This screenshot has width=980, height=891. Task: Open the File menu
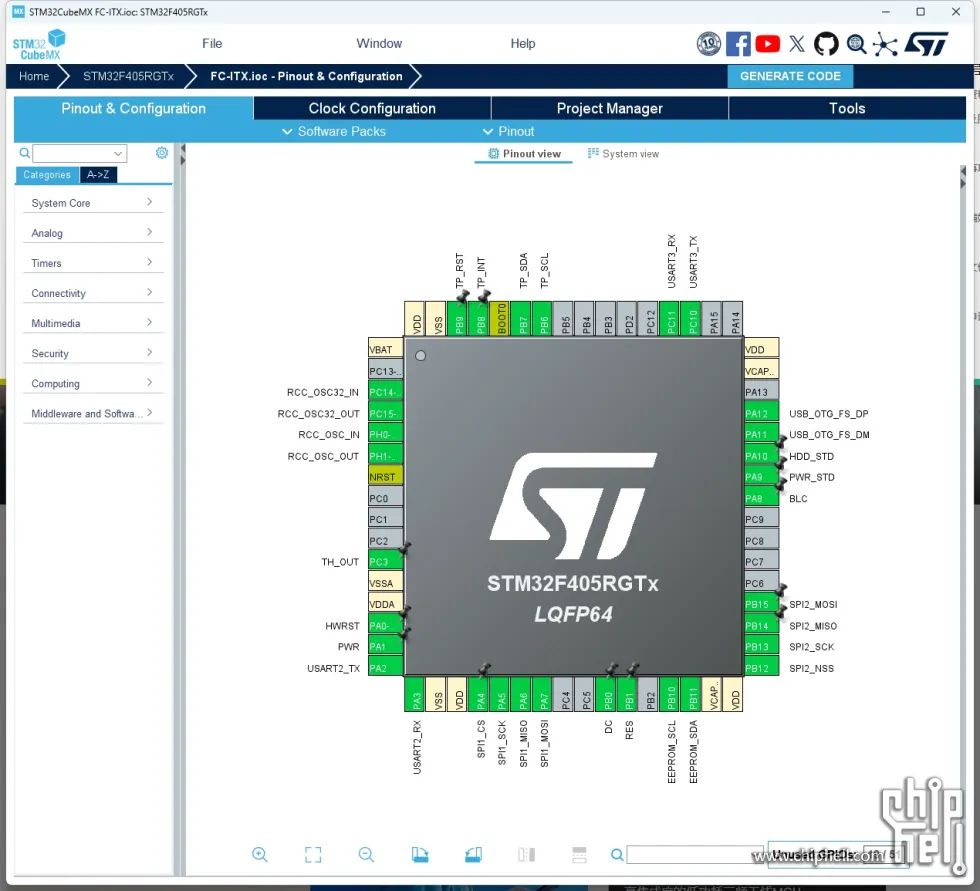(212, 43)
